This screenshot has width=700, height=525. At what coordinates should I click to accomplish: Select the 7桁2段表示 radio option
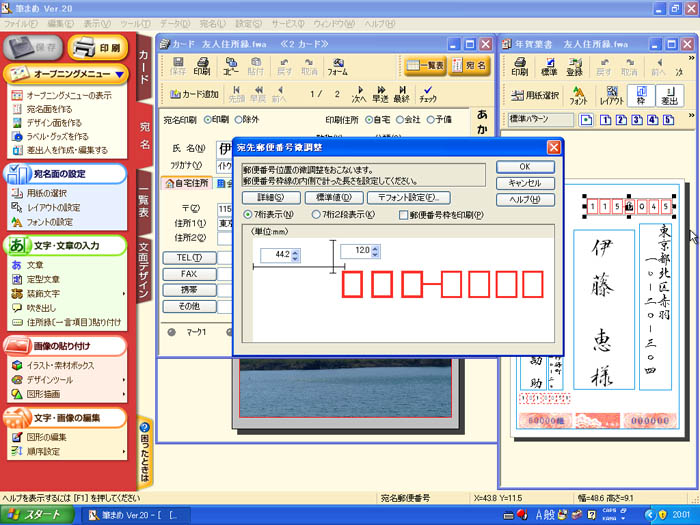tap(317, 214)
